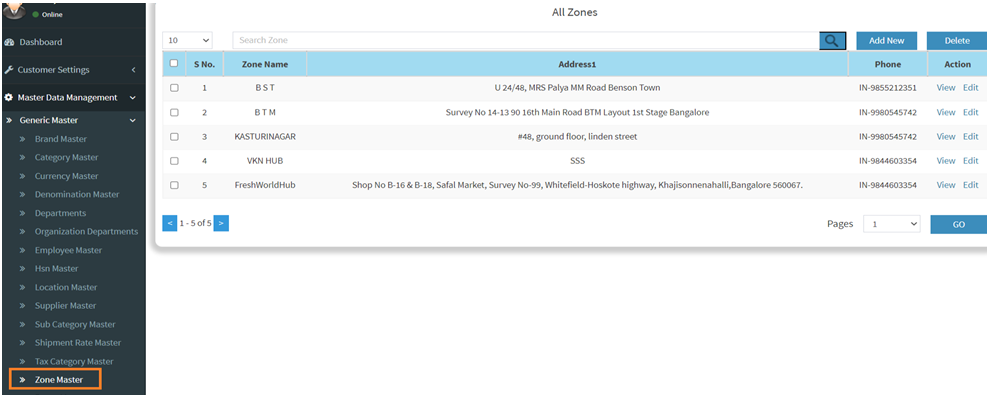Click the search magnifier icon
997x395 pixels.
coord(832,41)
